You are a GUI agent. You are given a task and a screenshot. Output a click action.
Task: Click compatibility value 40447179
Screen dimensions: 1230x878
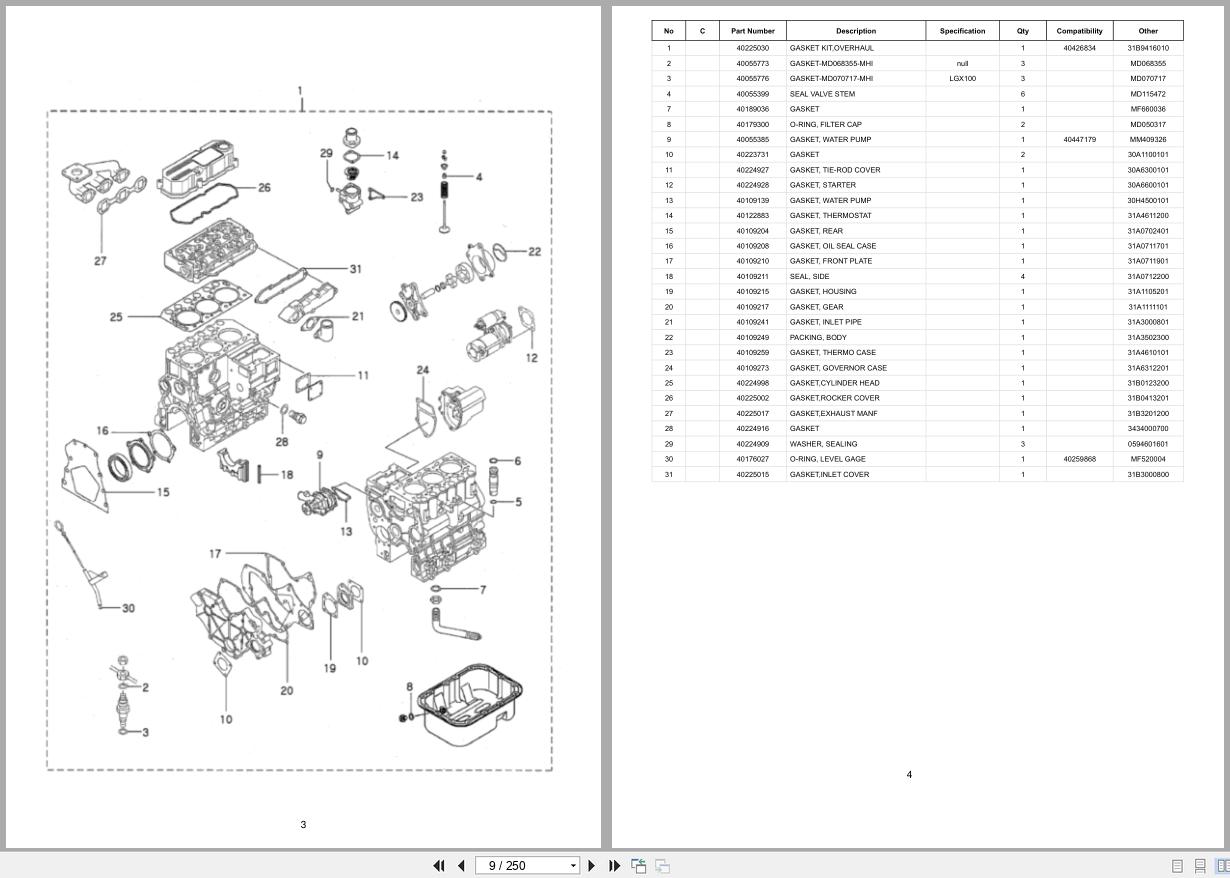1080,140
